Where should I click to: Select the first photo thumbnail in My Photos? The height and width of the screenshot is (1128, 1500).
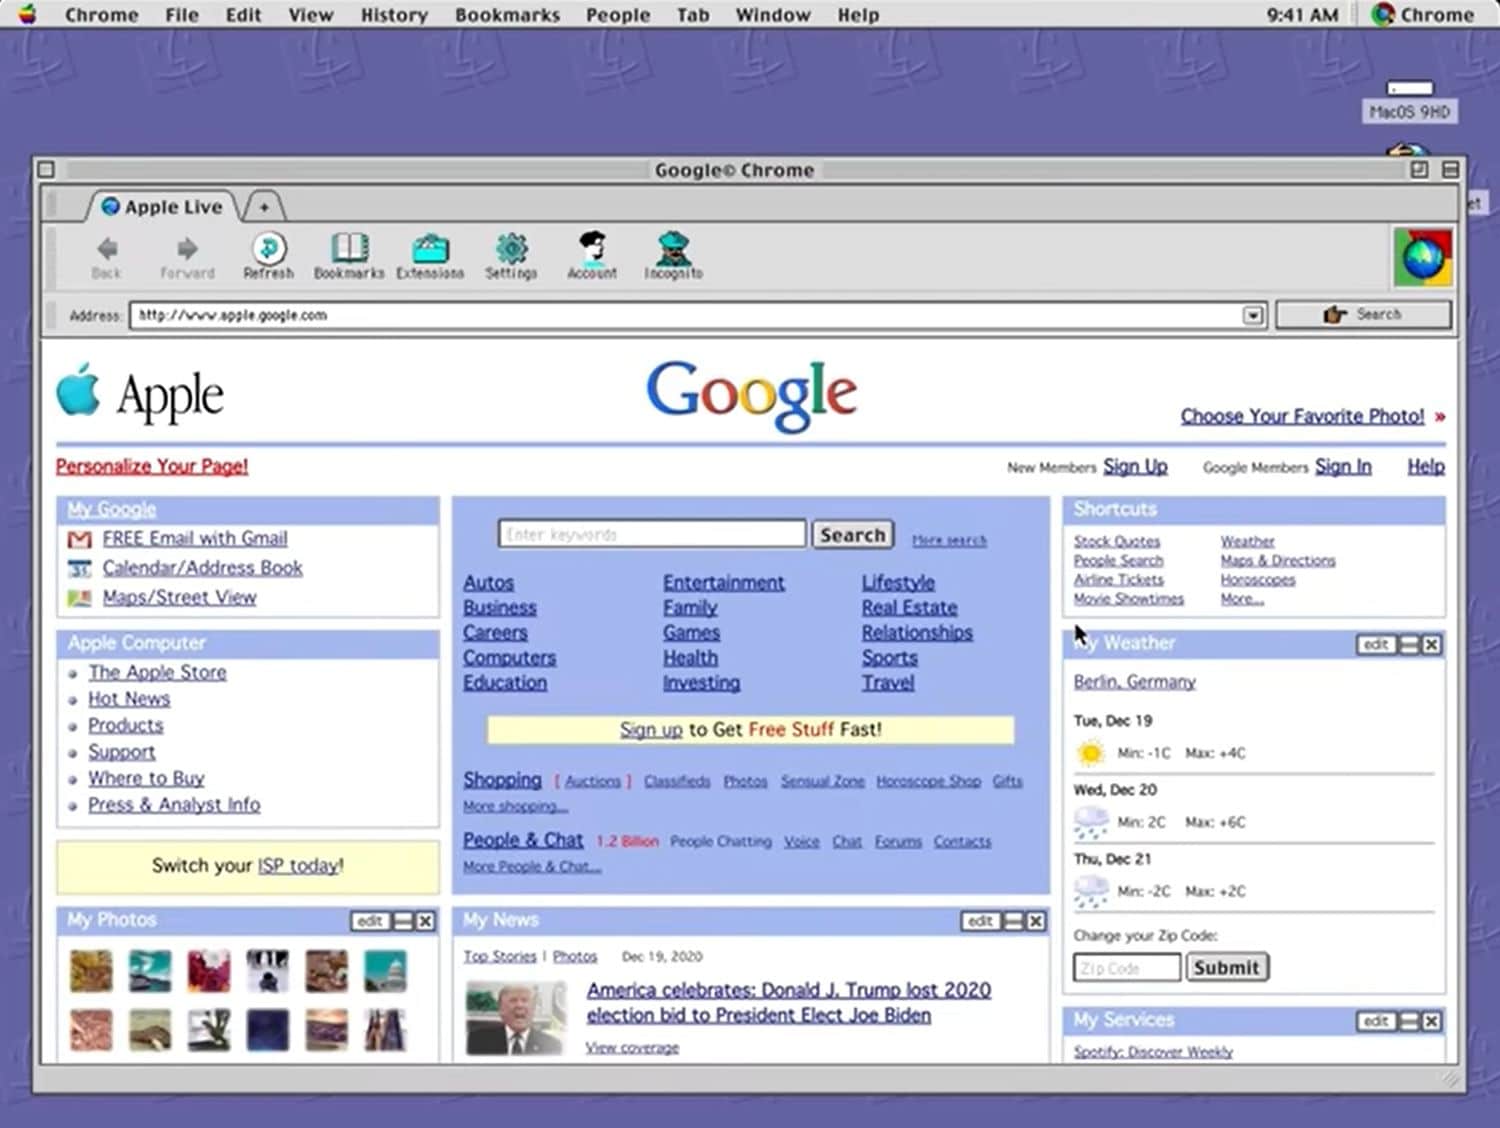point(91,971)
